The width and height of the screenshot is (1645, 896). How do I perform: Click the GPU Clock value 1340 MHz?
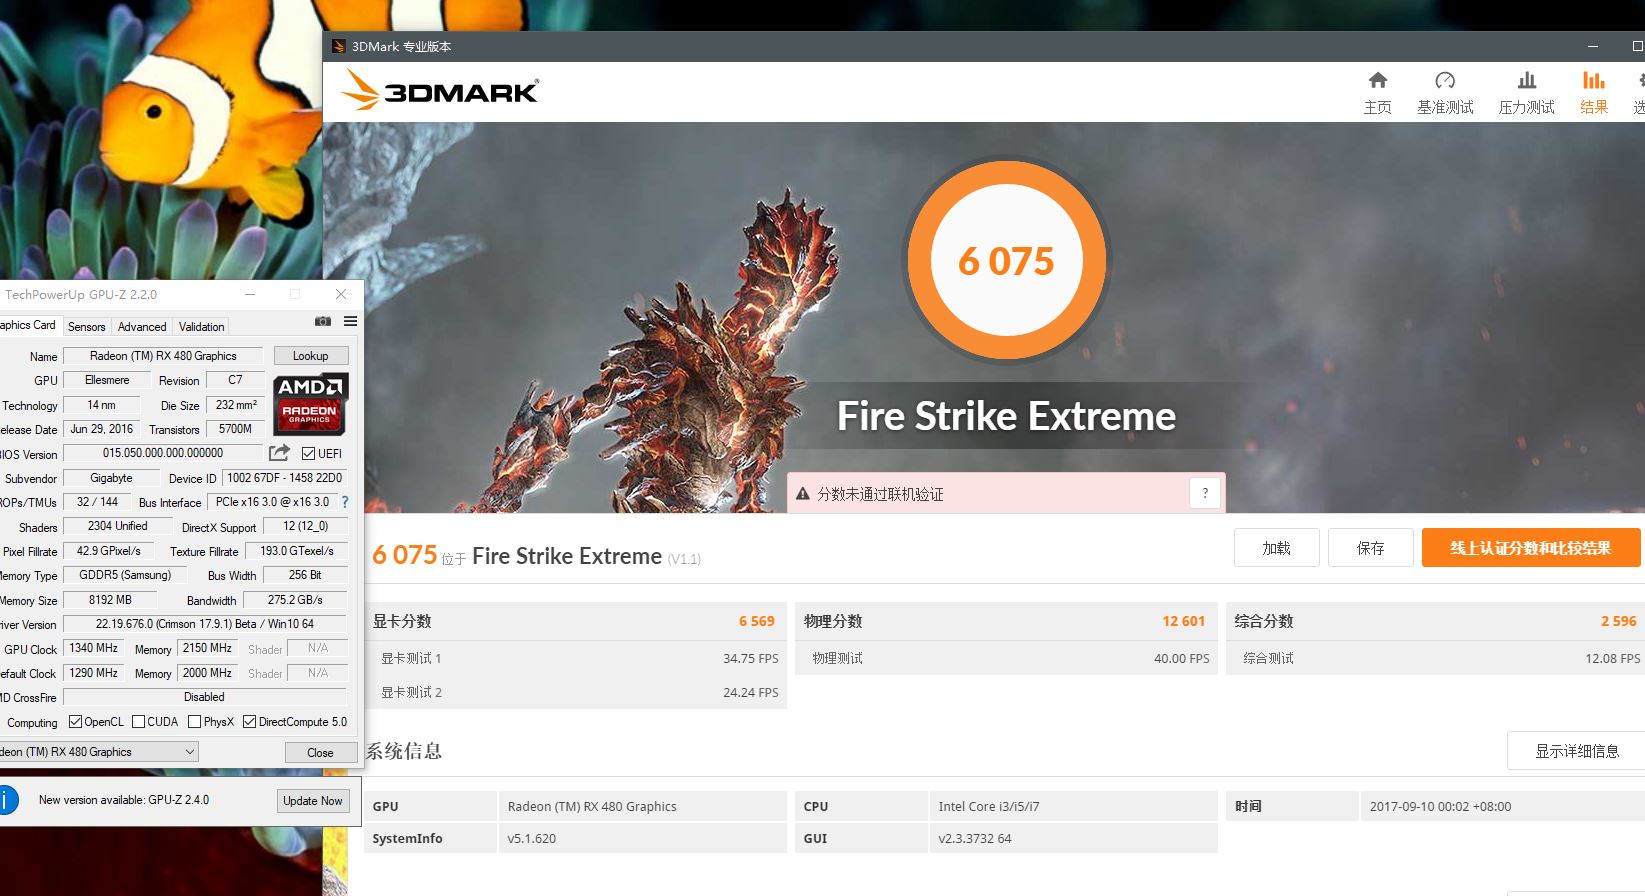(93, 648)
